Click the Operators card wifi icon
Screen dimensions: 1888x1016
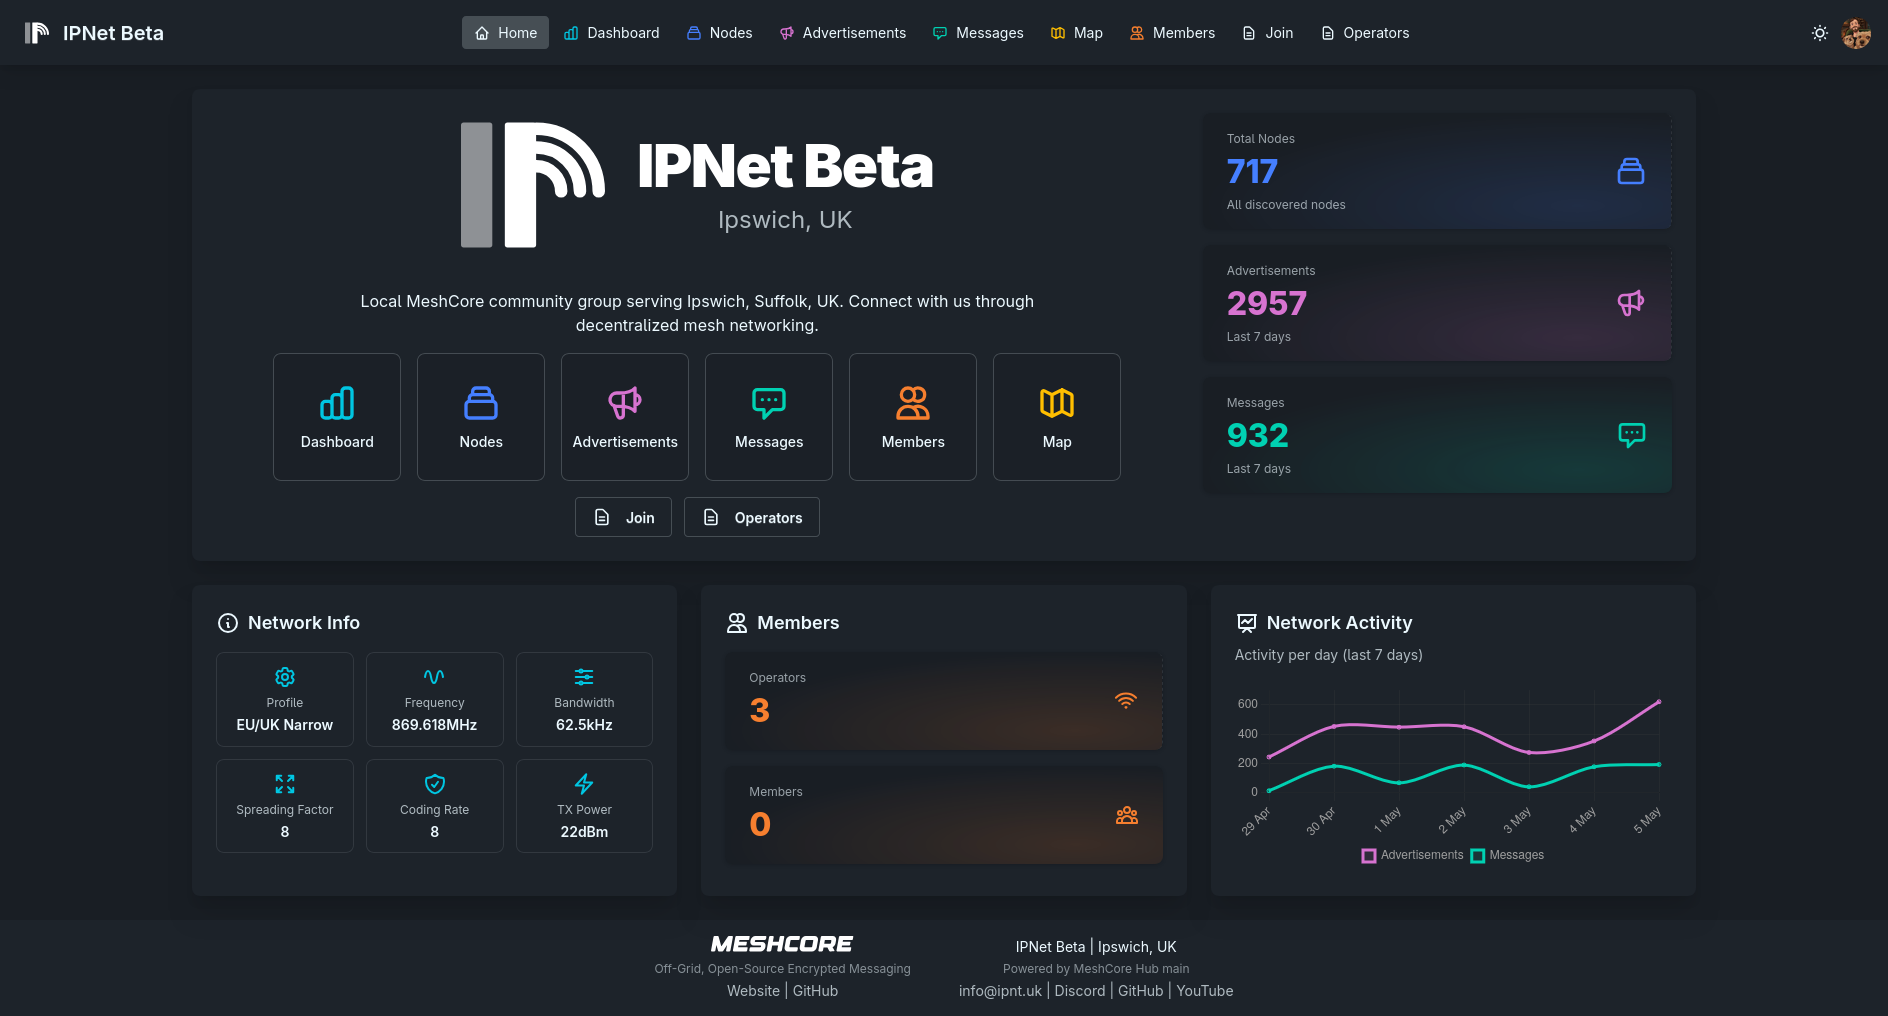(x=1126, y=700)
